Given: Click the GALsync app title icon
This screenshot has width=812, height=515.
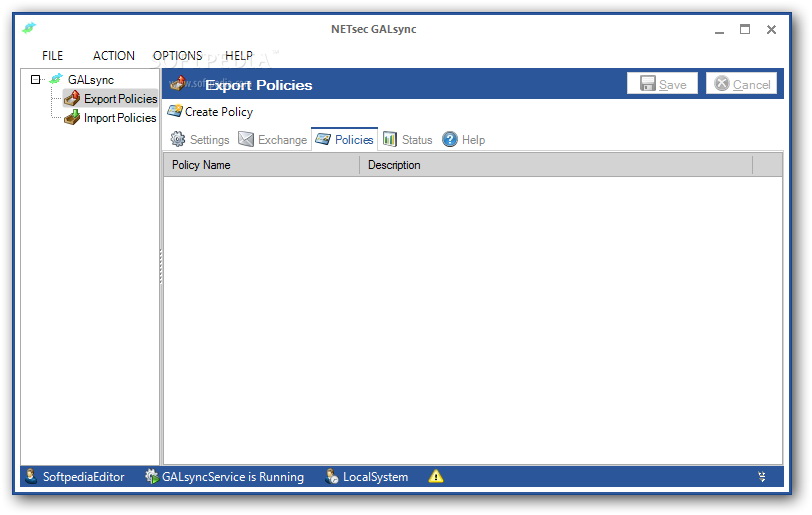Looking at the screenshot, I should click(29, 27).
